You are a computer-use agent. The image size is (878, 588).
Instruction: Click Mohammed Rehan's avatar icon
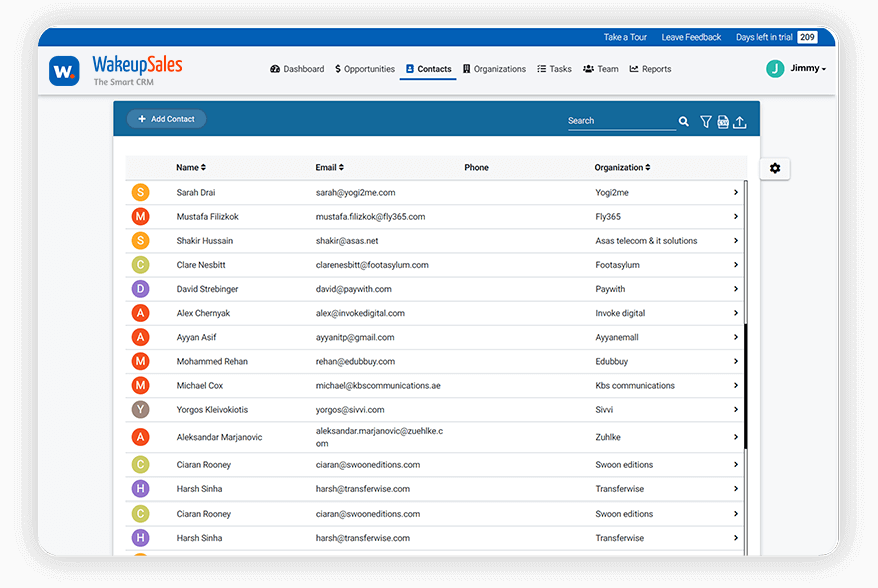tap(141, 361)
